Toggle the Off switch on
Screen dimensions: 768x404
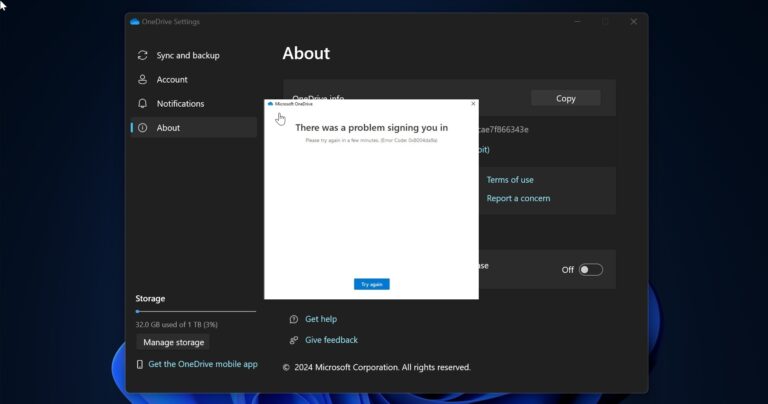click(x=591, y=270)
